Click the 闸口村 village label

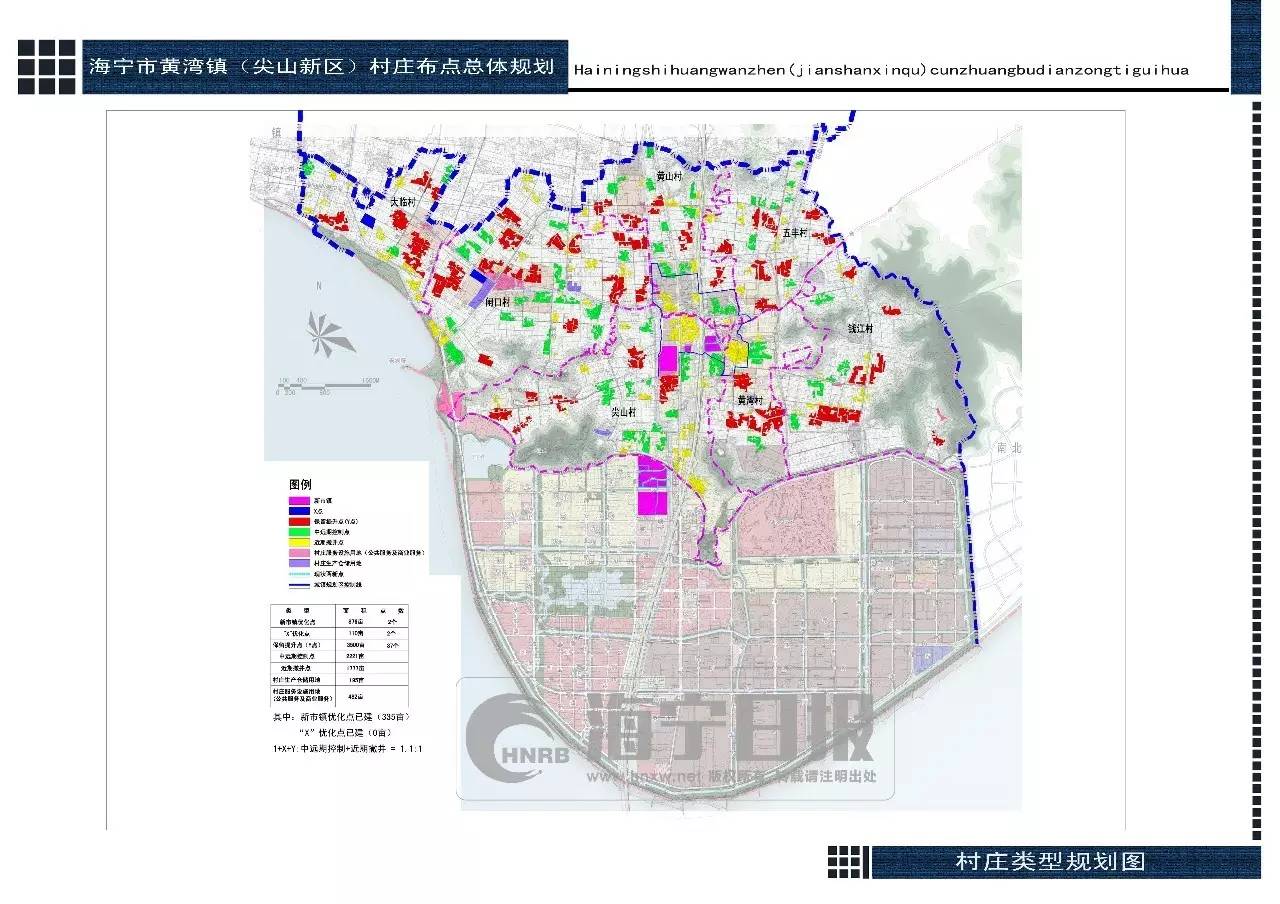[497, 302]
